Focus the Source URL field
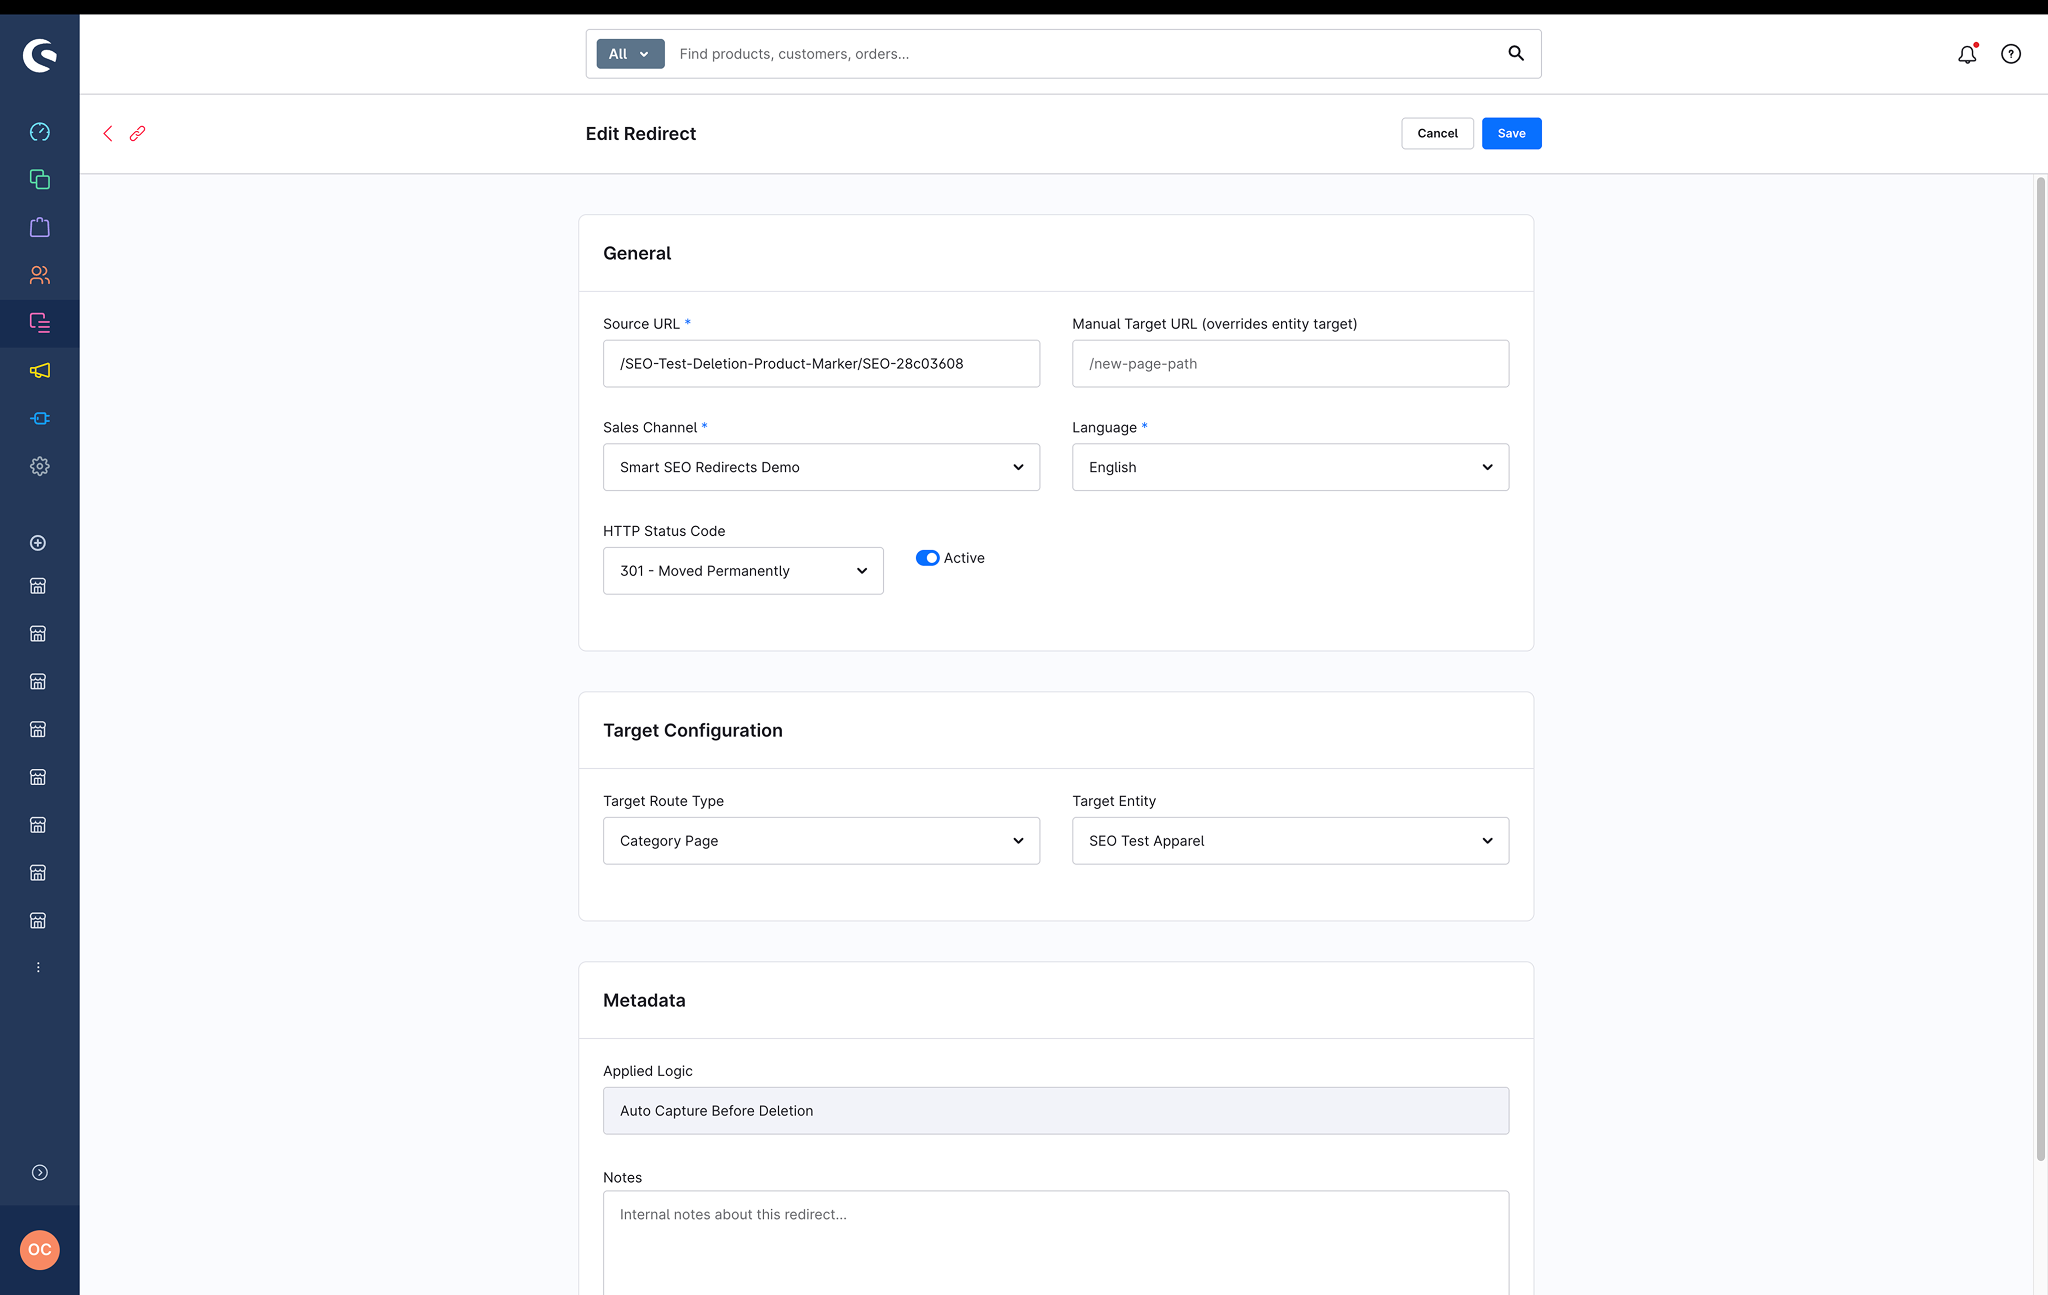 point(821,364)
